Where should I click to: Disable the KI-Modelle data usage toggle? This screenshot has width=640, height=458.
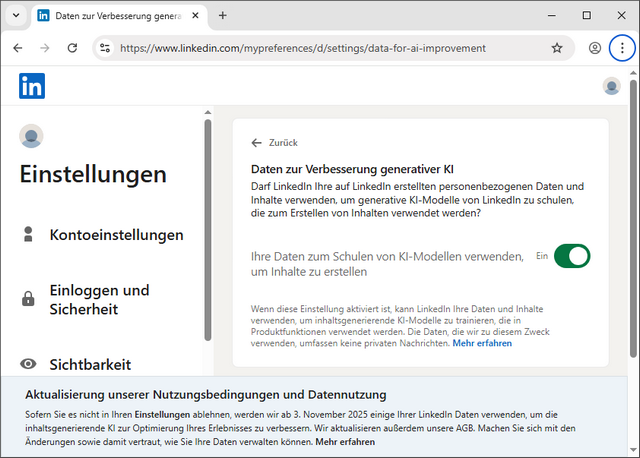pos(572,256)
